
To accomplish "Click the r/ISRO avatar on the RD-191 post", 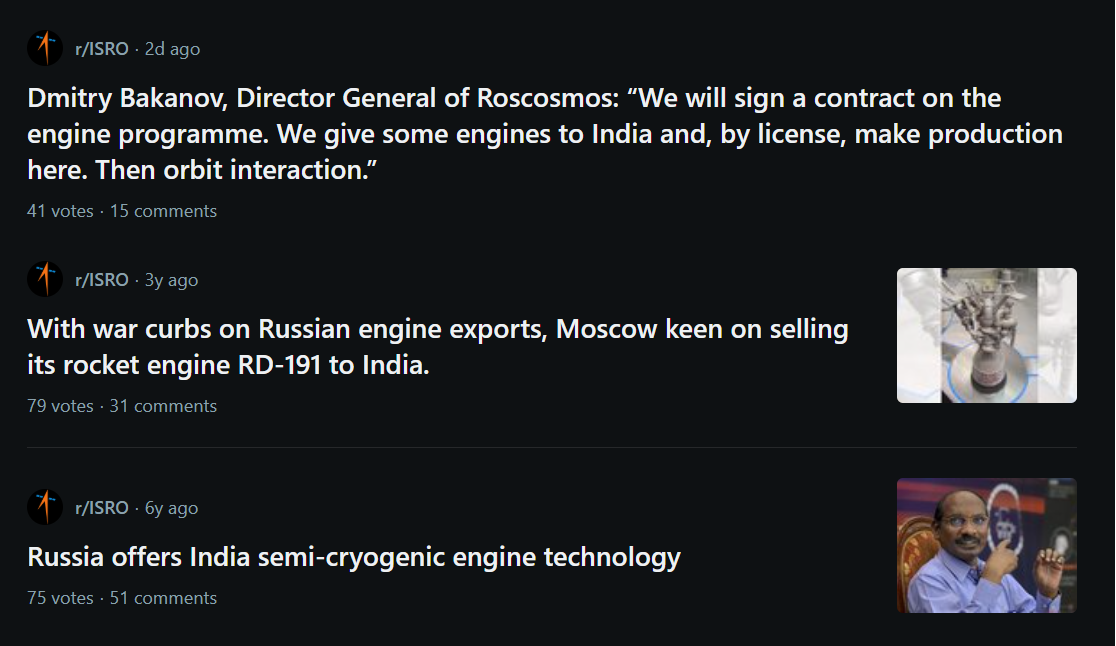I will pos(45,279).
